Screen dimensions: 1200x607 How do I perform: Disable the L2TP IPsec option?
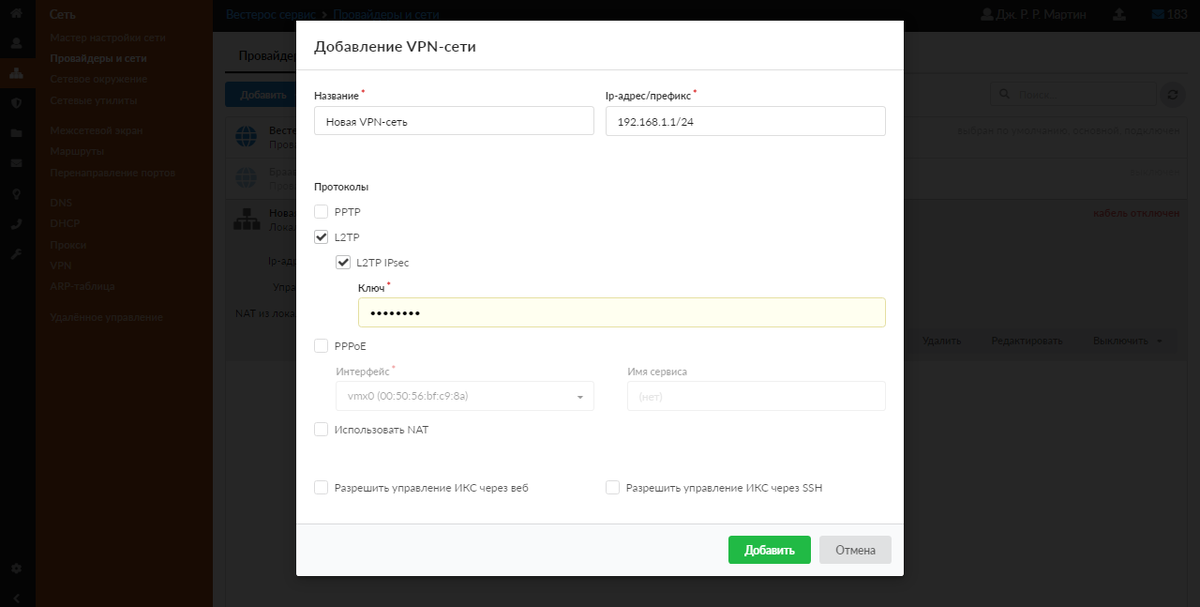pyautogui.click(x=341, y=262)
